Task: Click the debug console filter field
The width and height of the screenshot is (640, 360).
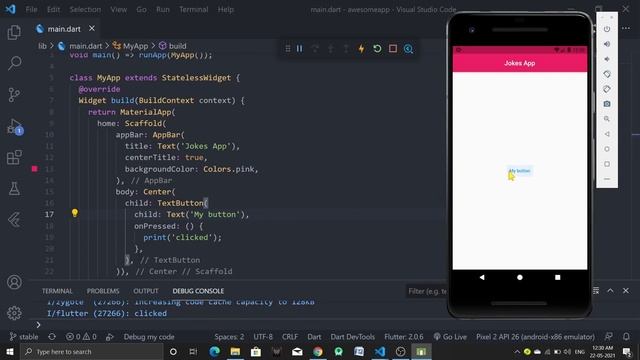Action: (427, 291)
